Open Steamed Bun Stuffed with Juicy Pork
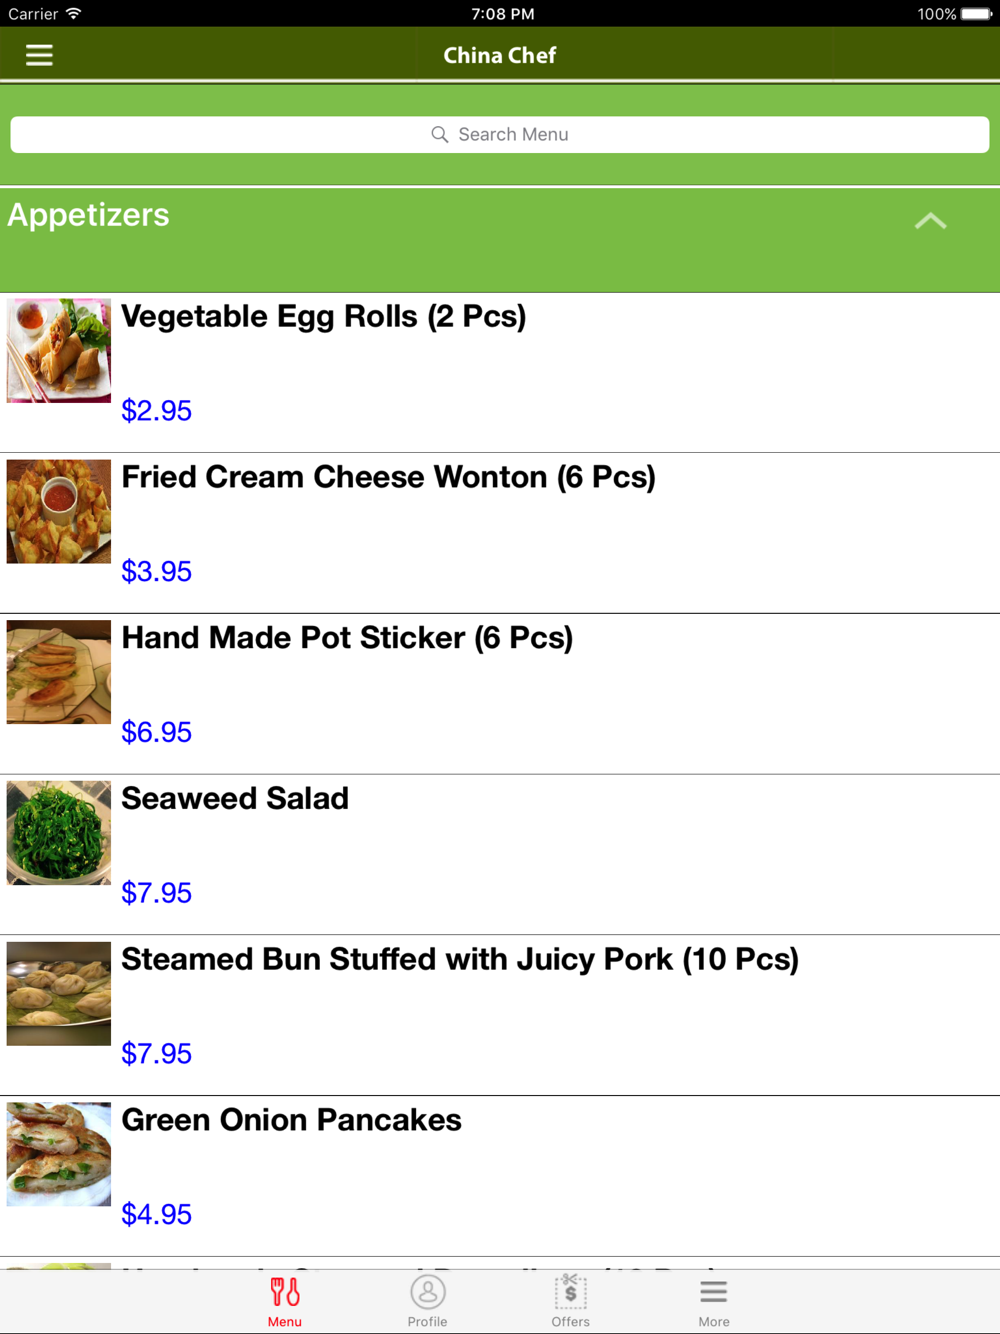 500,1016
